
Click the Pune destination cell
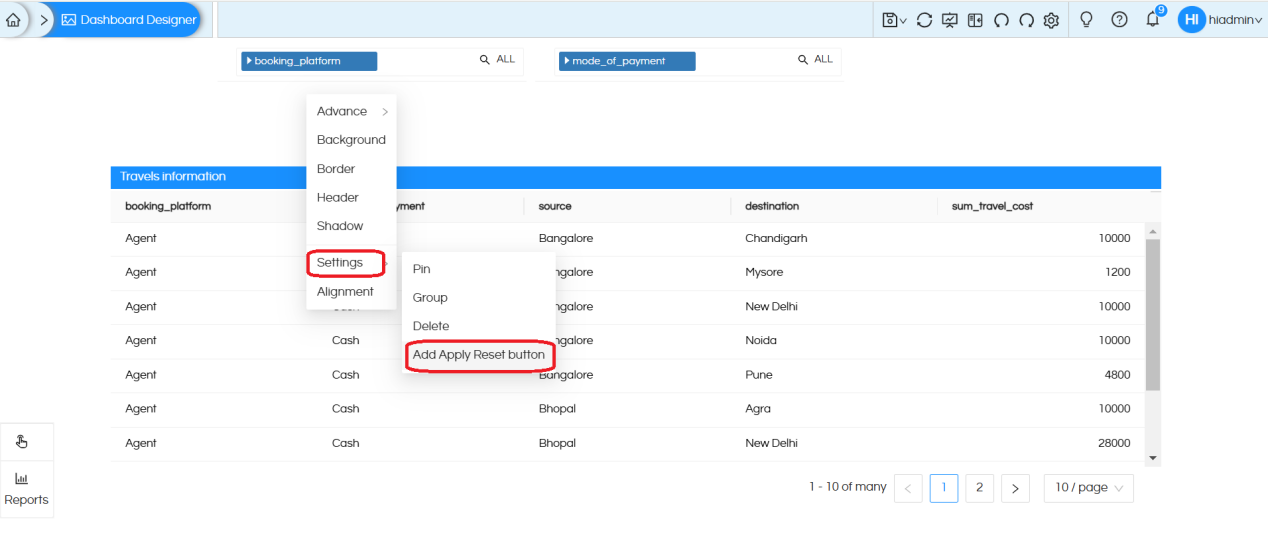pyautogui.click(x=758, y=375)
